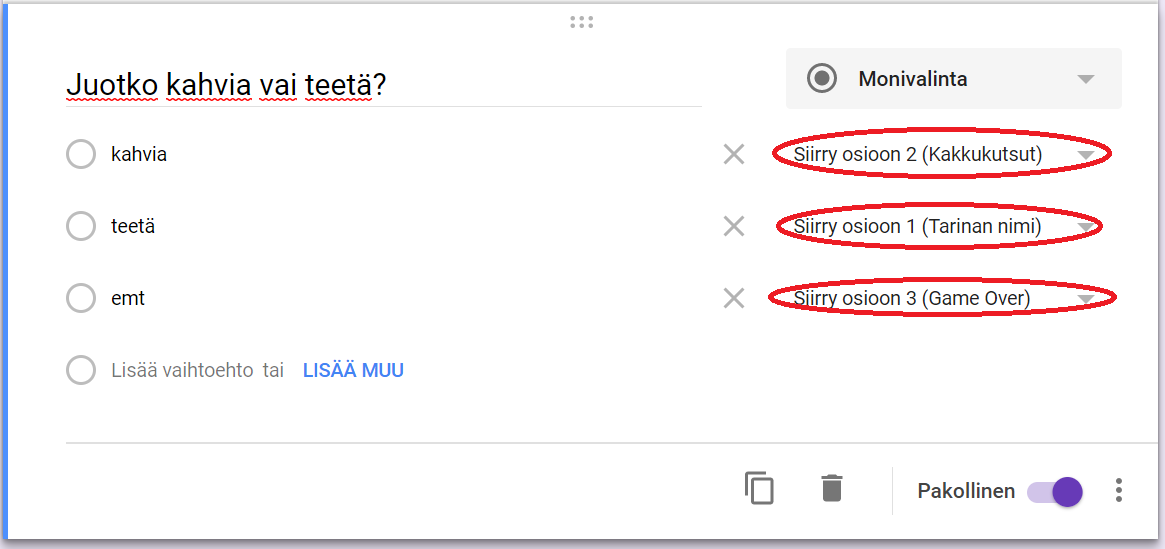Click the trash icon to delete question
Viewport: 1165px width, 549px height.
tap(831, 489)
